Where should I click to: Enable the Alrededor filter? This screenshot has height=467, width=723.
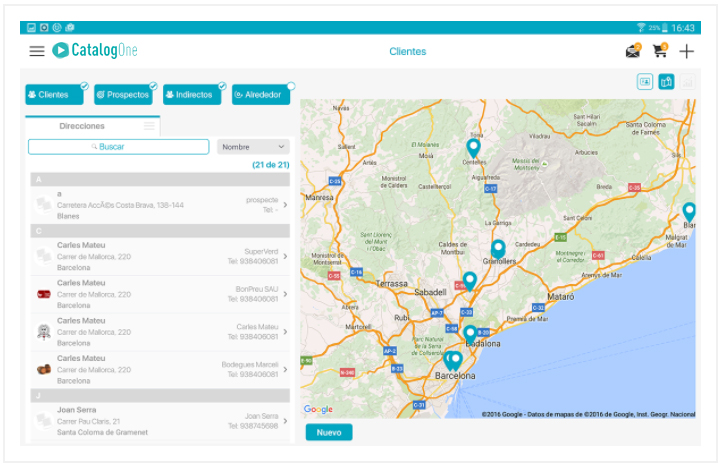261,95
